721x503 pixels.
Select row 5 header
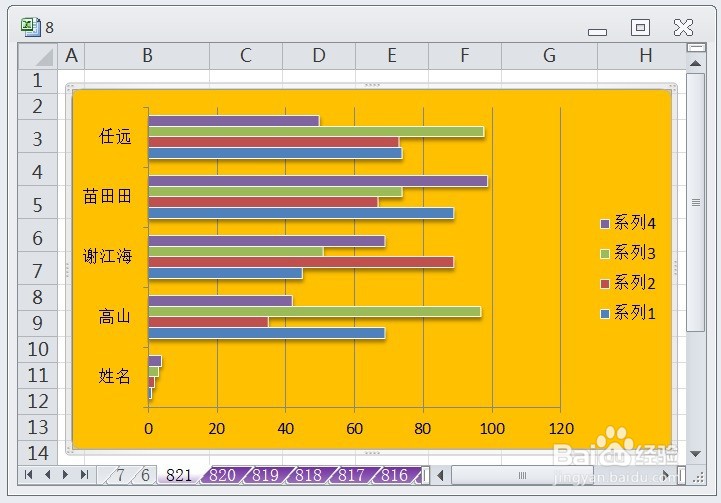[38, 204]
